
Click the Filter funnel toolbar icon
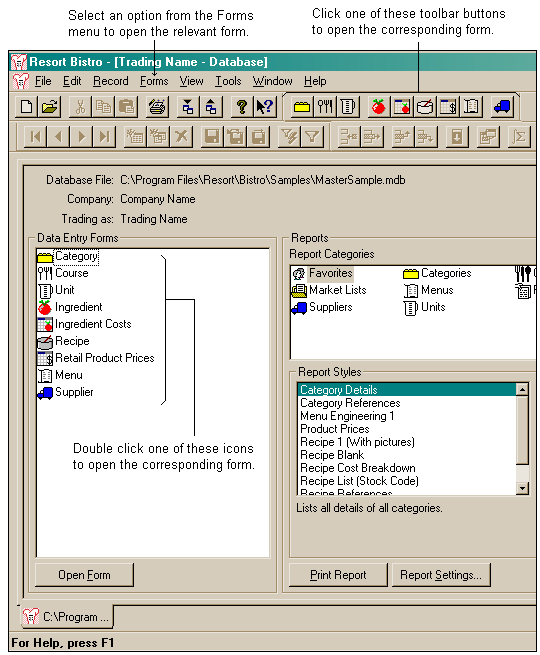(312, 137)
